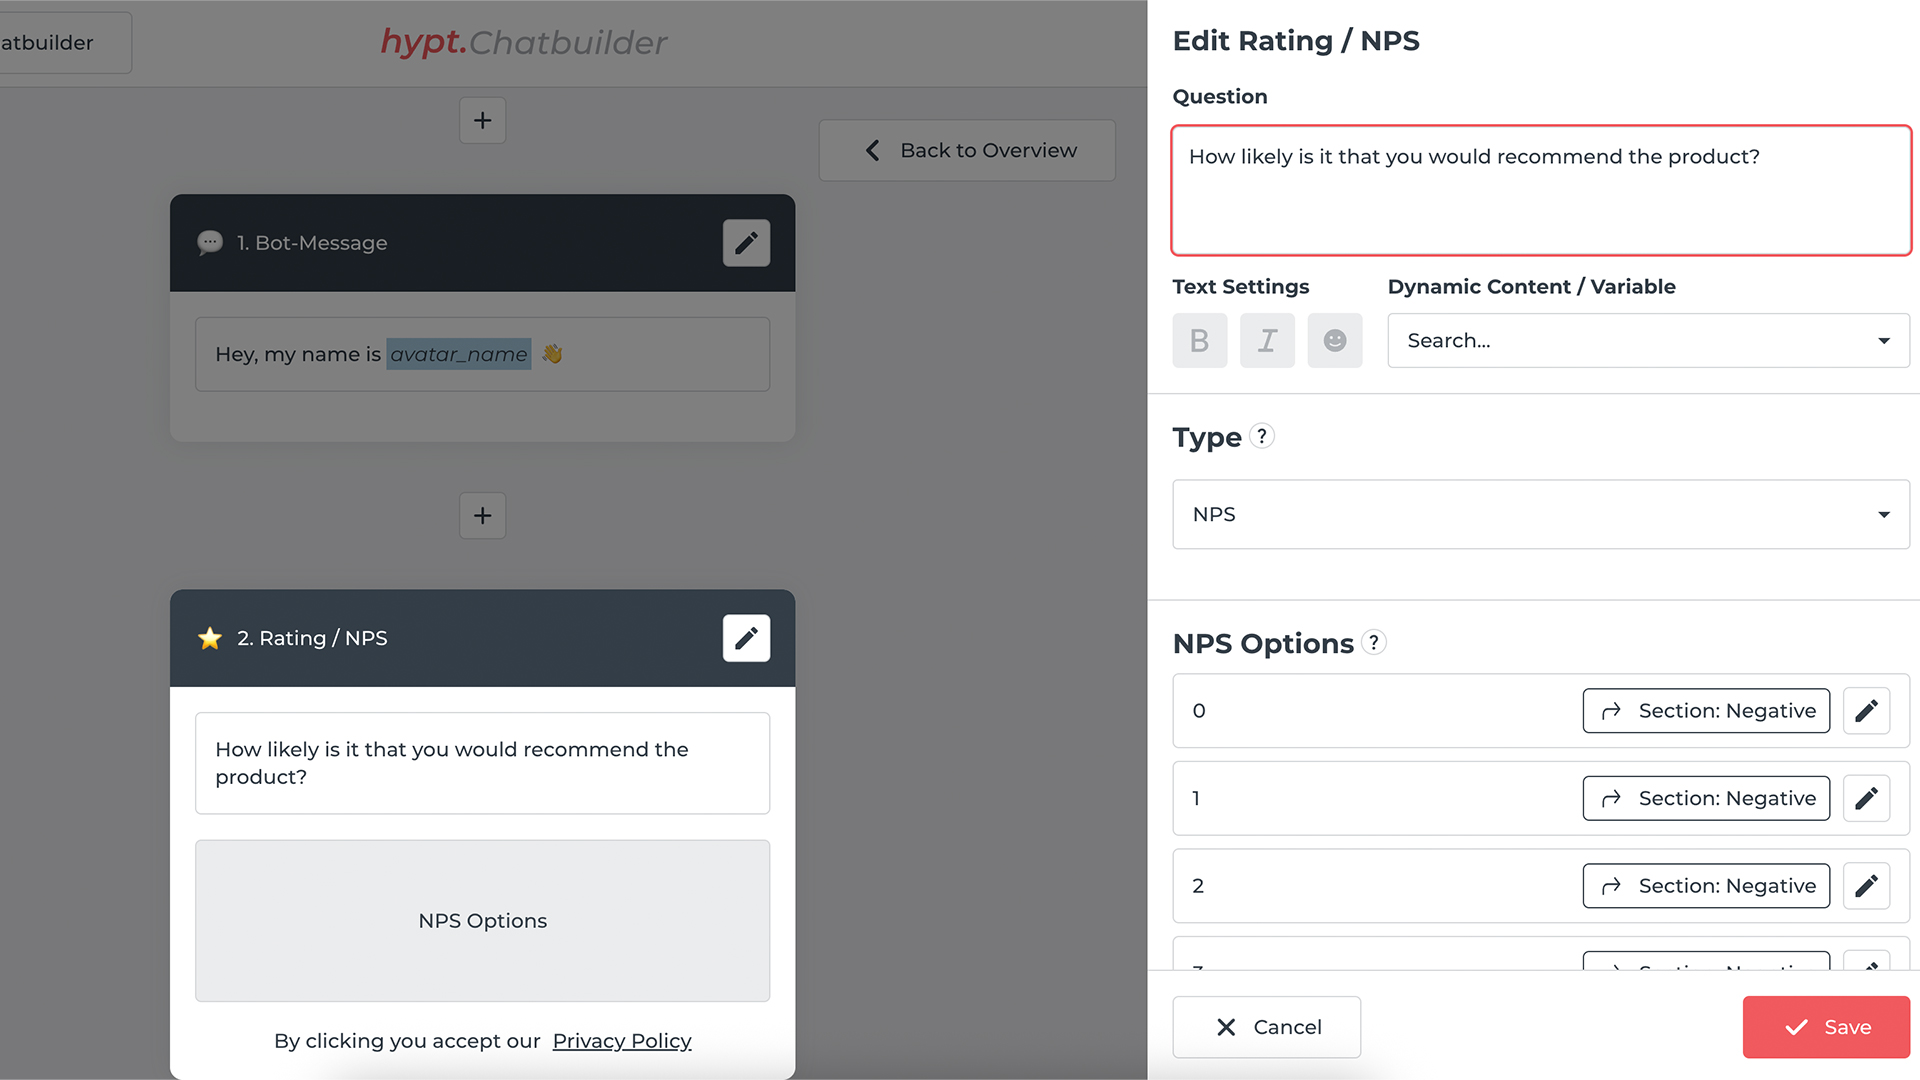Click Back to Overview button

coord(967,150)
